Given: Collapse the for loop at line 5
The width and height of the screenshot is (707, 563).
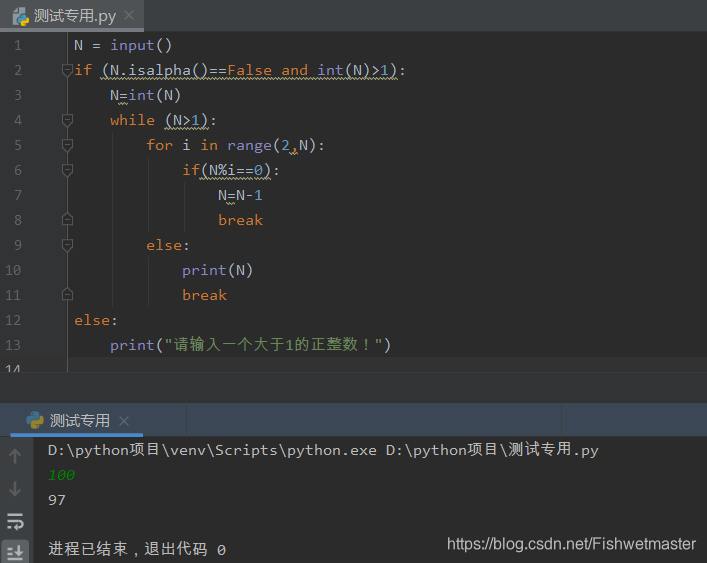Looking at the screenshot, I should point(67,145).
